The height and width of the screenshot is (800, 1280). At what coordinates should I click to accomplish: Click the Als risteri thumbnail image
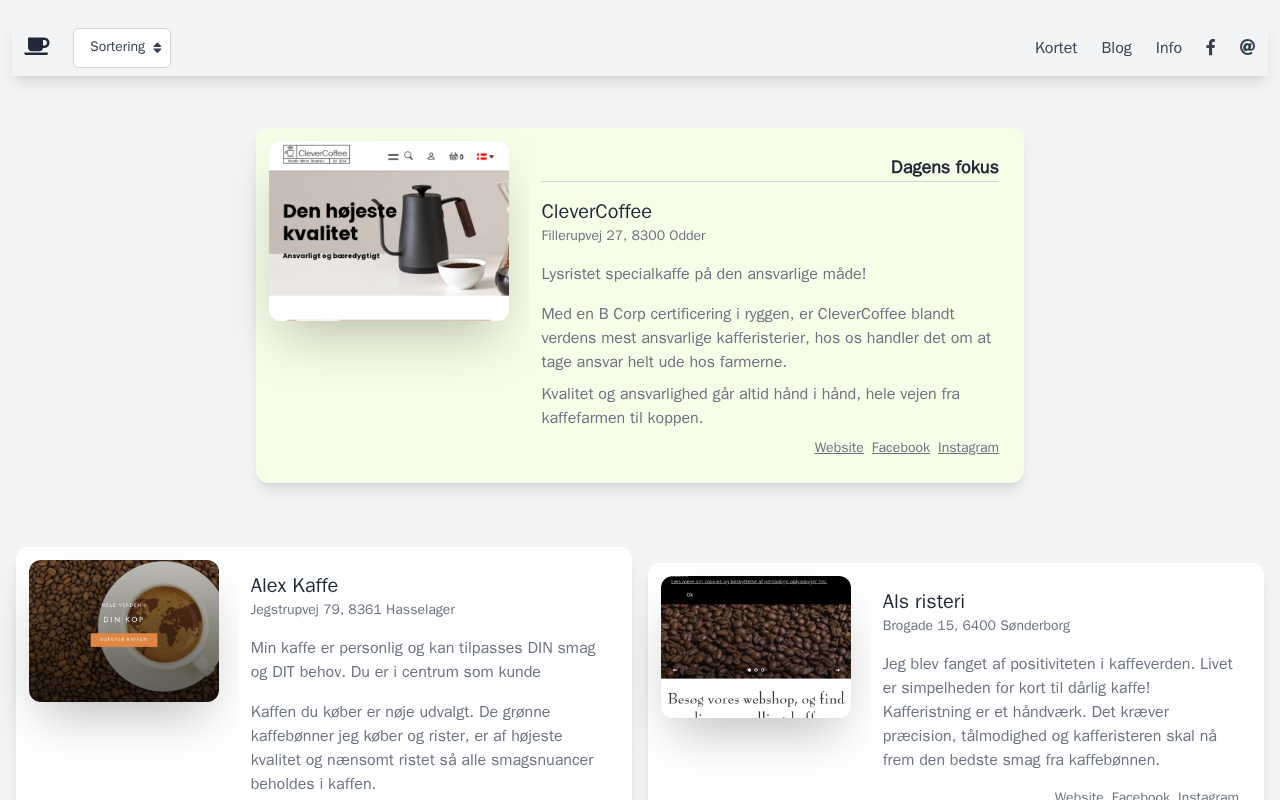[756, 647]
